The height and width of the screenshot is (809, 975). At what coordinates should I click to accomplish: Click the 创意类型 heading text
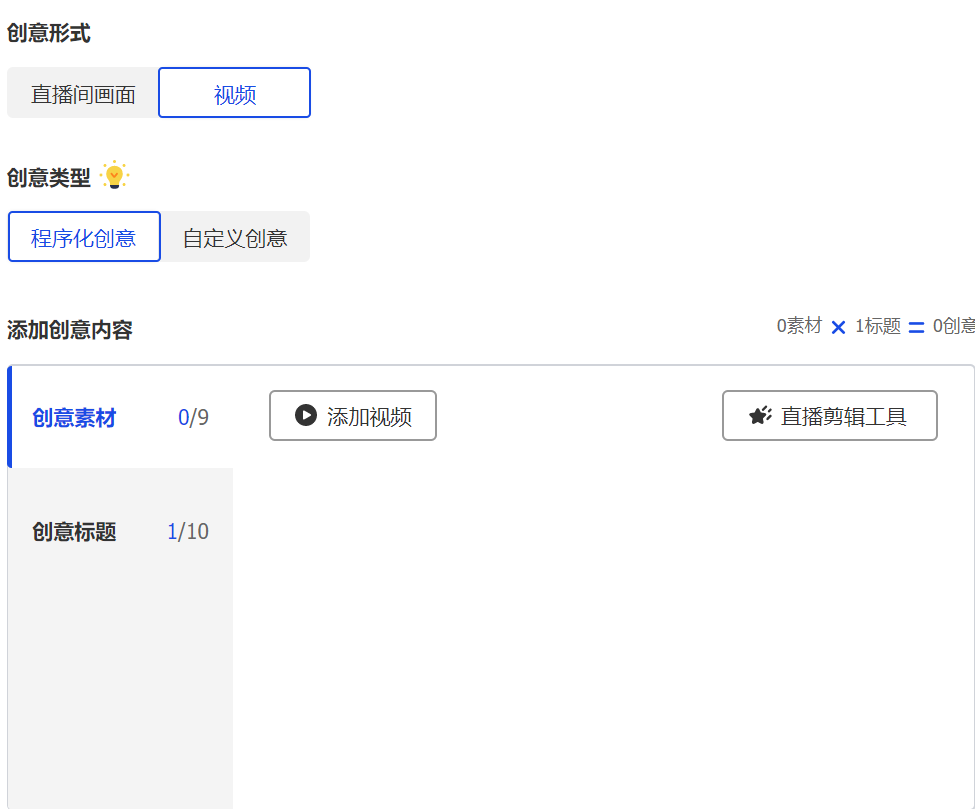coord(49,178)
